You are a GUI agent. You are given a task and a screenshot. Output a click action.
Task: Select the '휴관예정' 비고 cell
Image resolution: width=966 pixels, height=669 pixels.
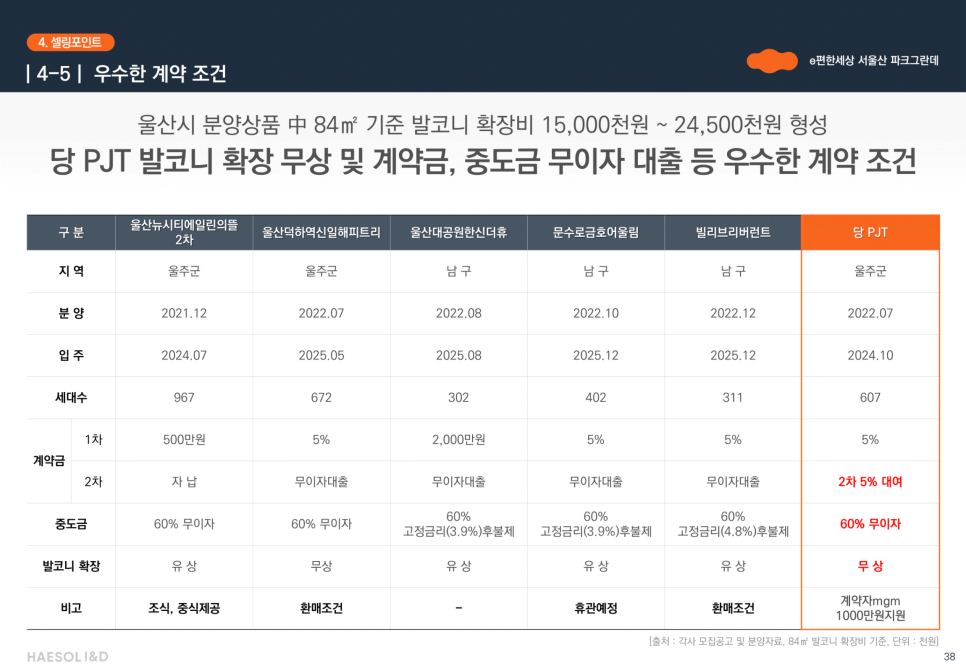click(x=596, y=609)
